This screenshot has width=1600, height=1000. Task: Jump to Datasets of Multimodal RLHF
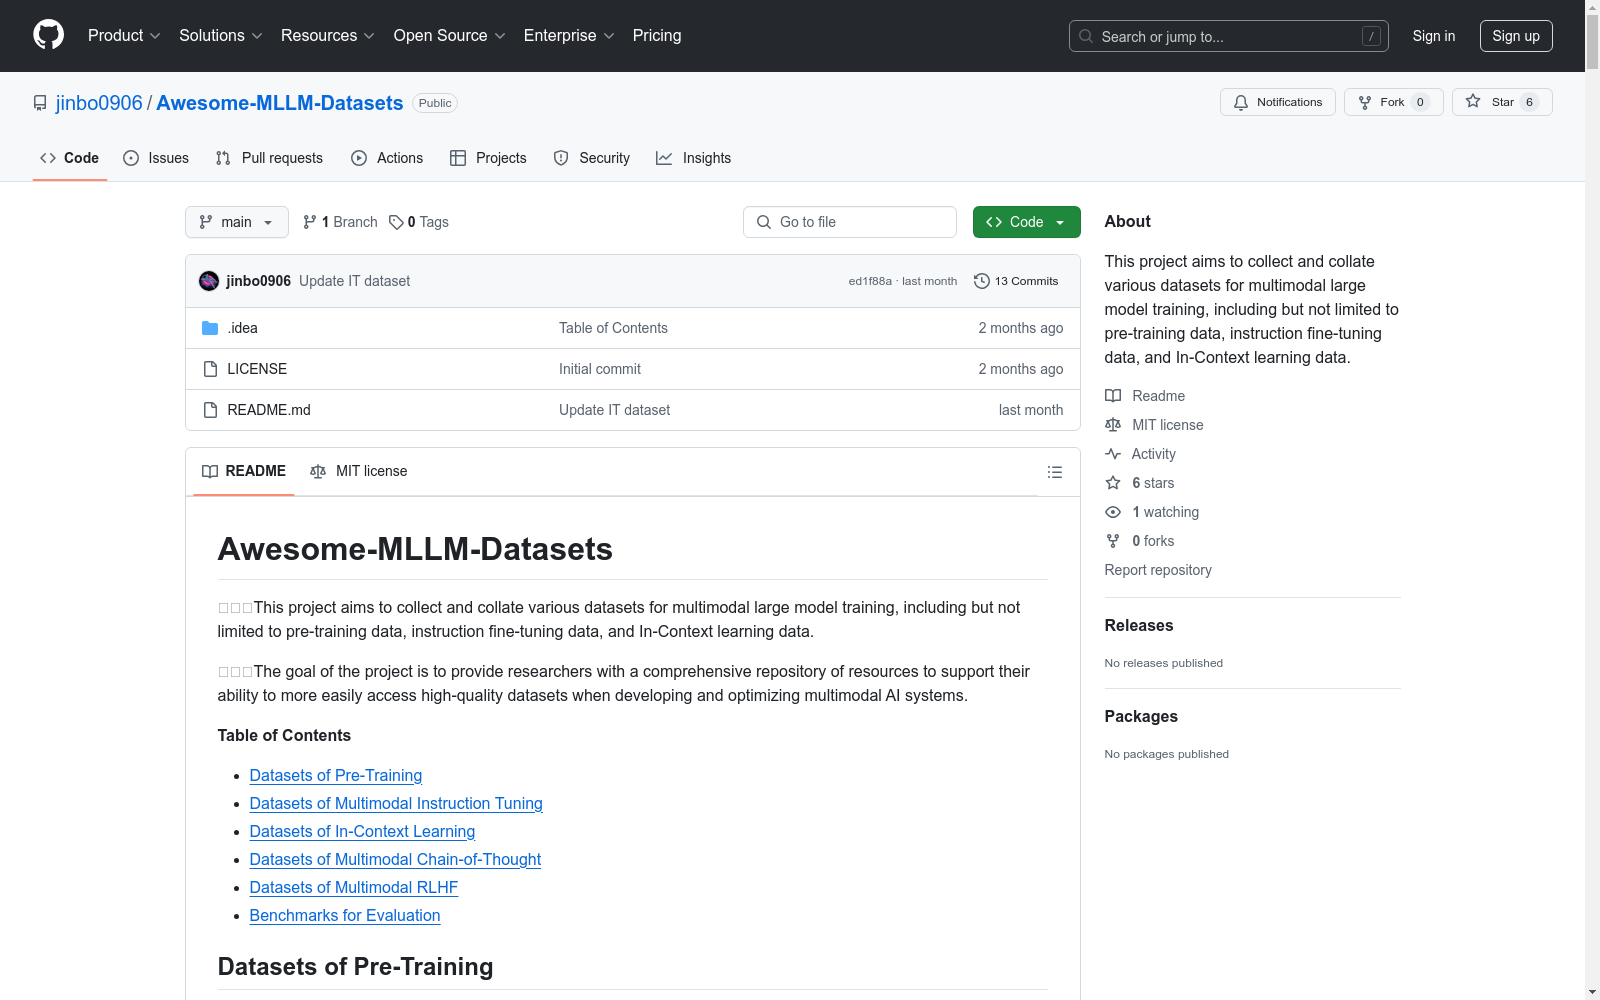pos(354,887)
